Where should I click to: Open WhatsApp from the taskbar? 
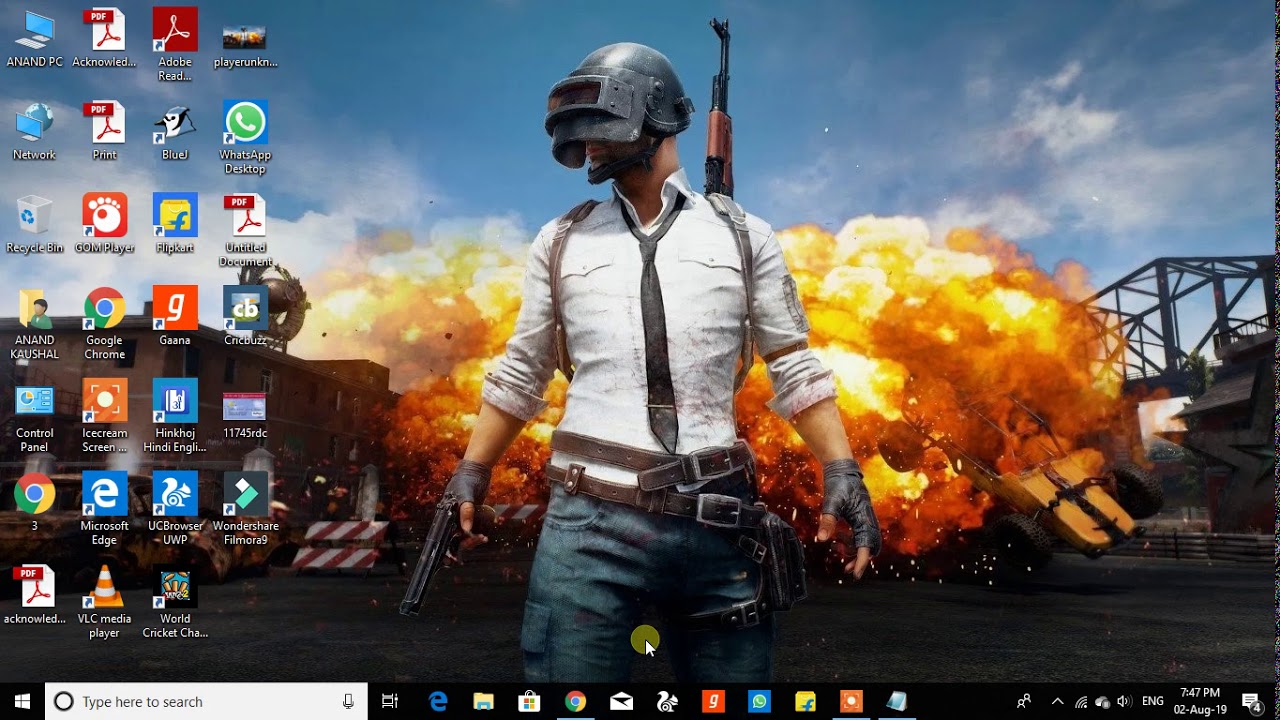pos(759,702)
